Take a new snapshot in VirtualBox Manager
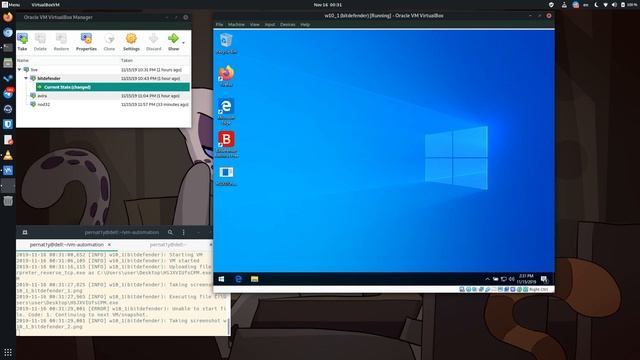The image size is (640, 360). 22,42
